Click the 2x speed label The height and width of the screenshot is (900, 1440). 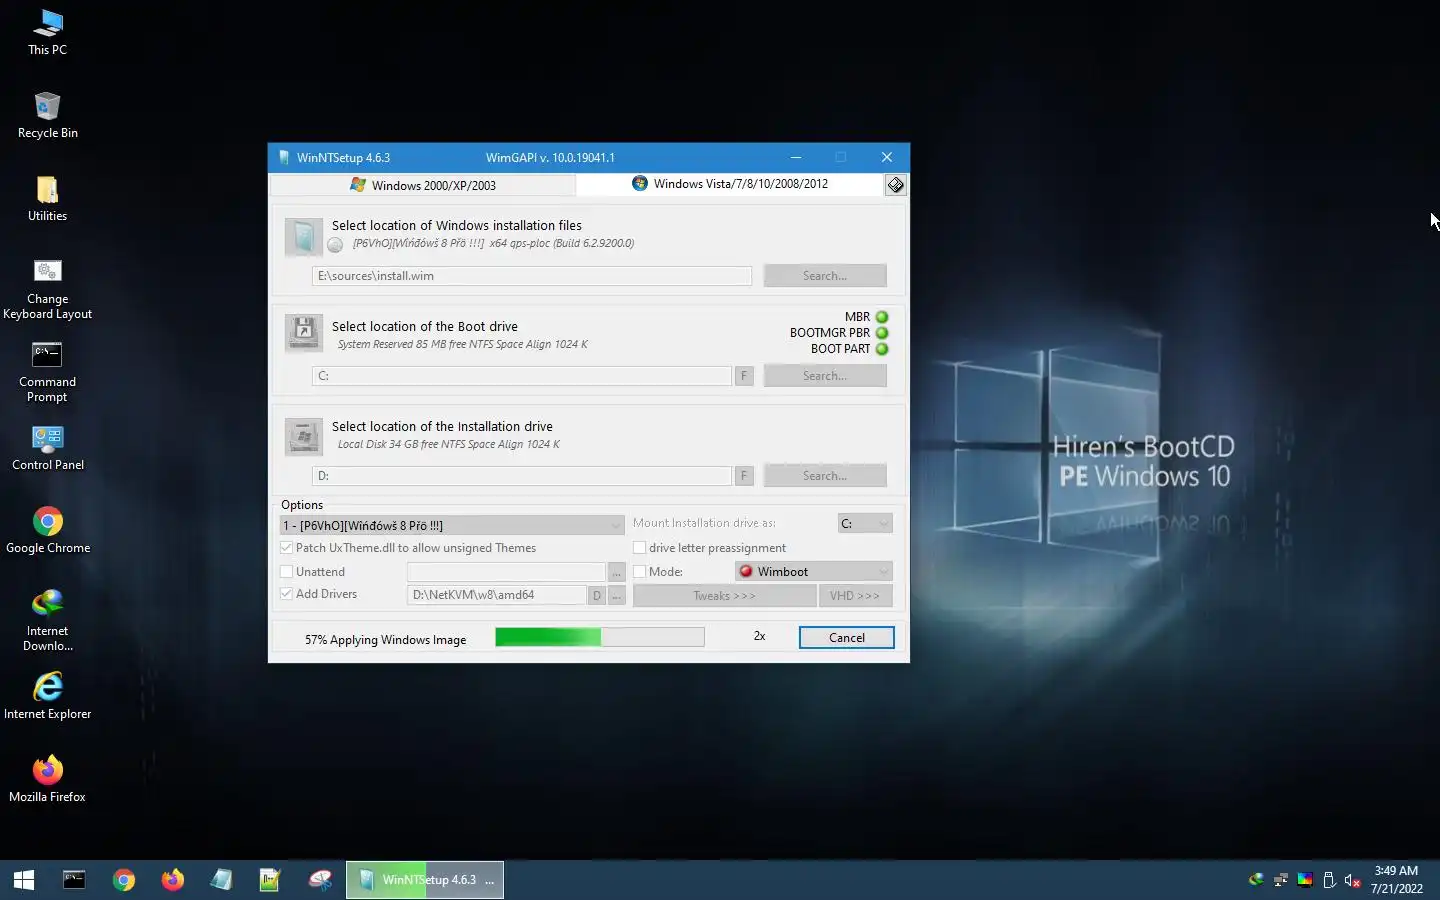pyautogui.click(x=760, y=636)
